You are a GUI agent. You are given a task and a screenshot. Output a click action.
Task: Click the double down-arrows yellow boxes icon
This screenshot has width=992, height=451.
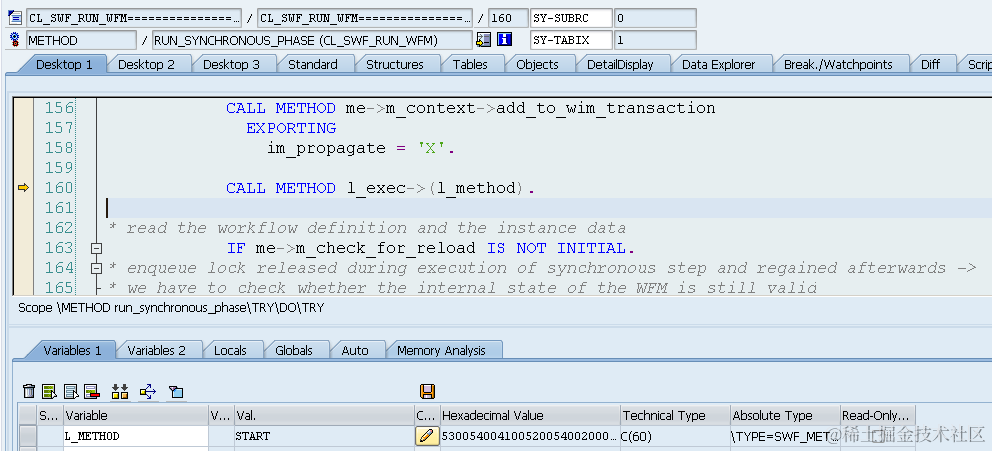click(120, 392)
